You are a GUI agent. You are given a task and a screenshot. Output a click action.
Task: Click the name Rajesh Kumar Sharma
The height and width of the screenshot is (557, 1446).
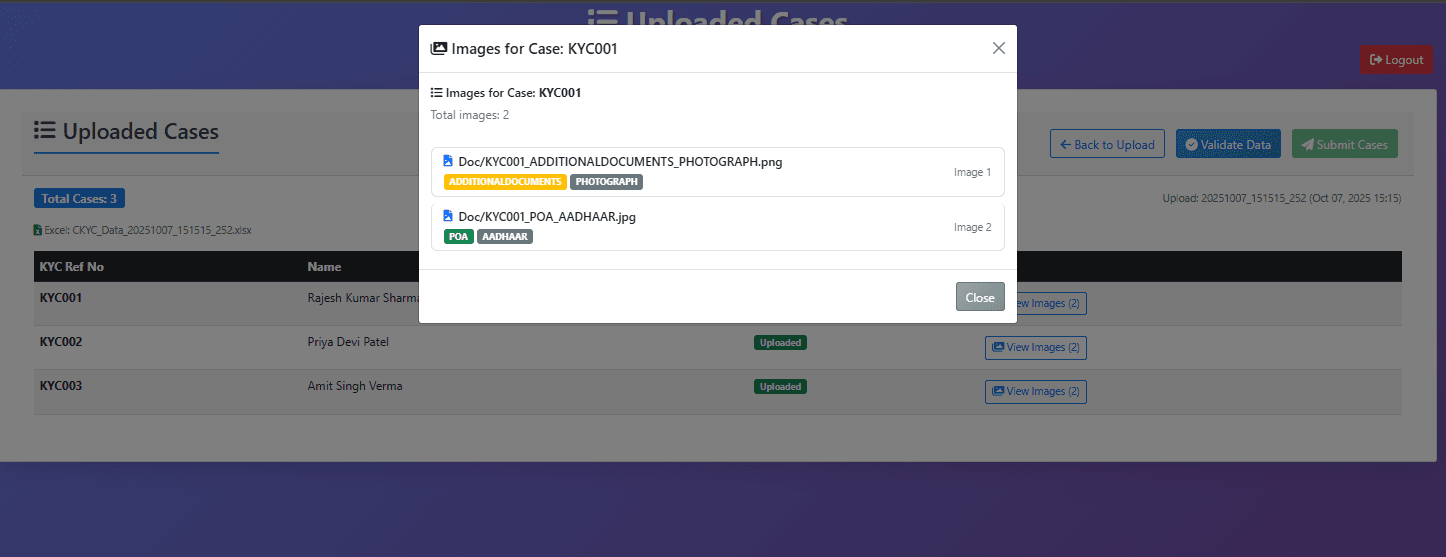(x=363, y=298)
